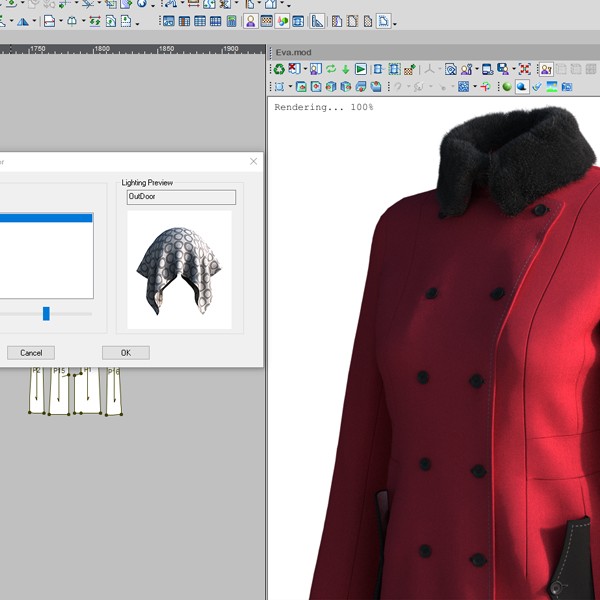Click the green sphere icon

(507, 87)
